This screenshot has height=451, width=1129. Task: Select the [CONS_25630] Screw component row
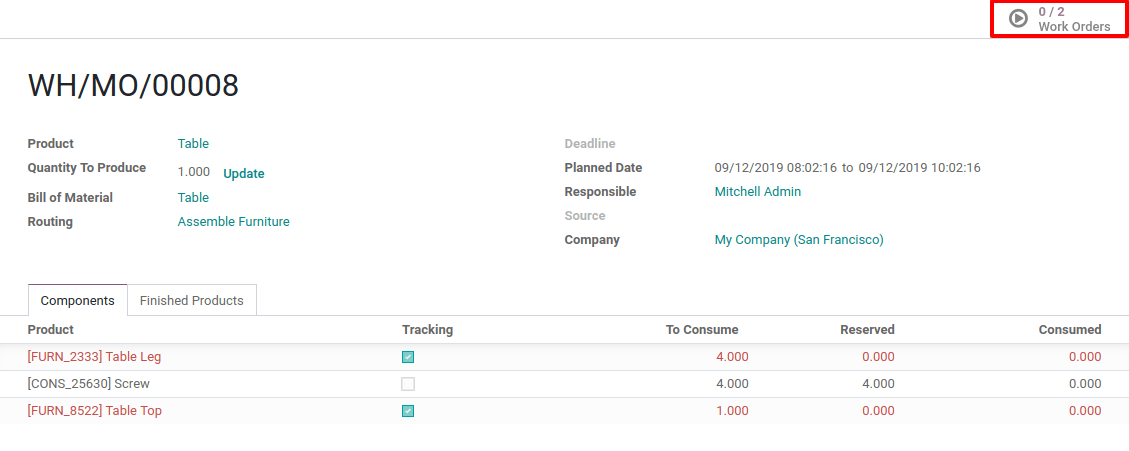pos(89,384)
